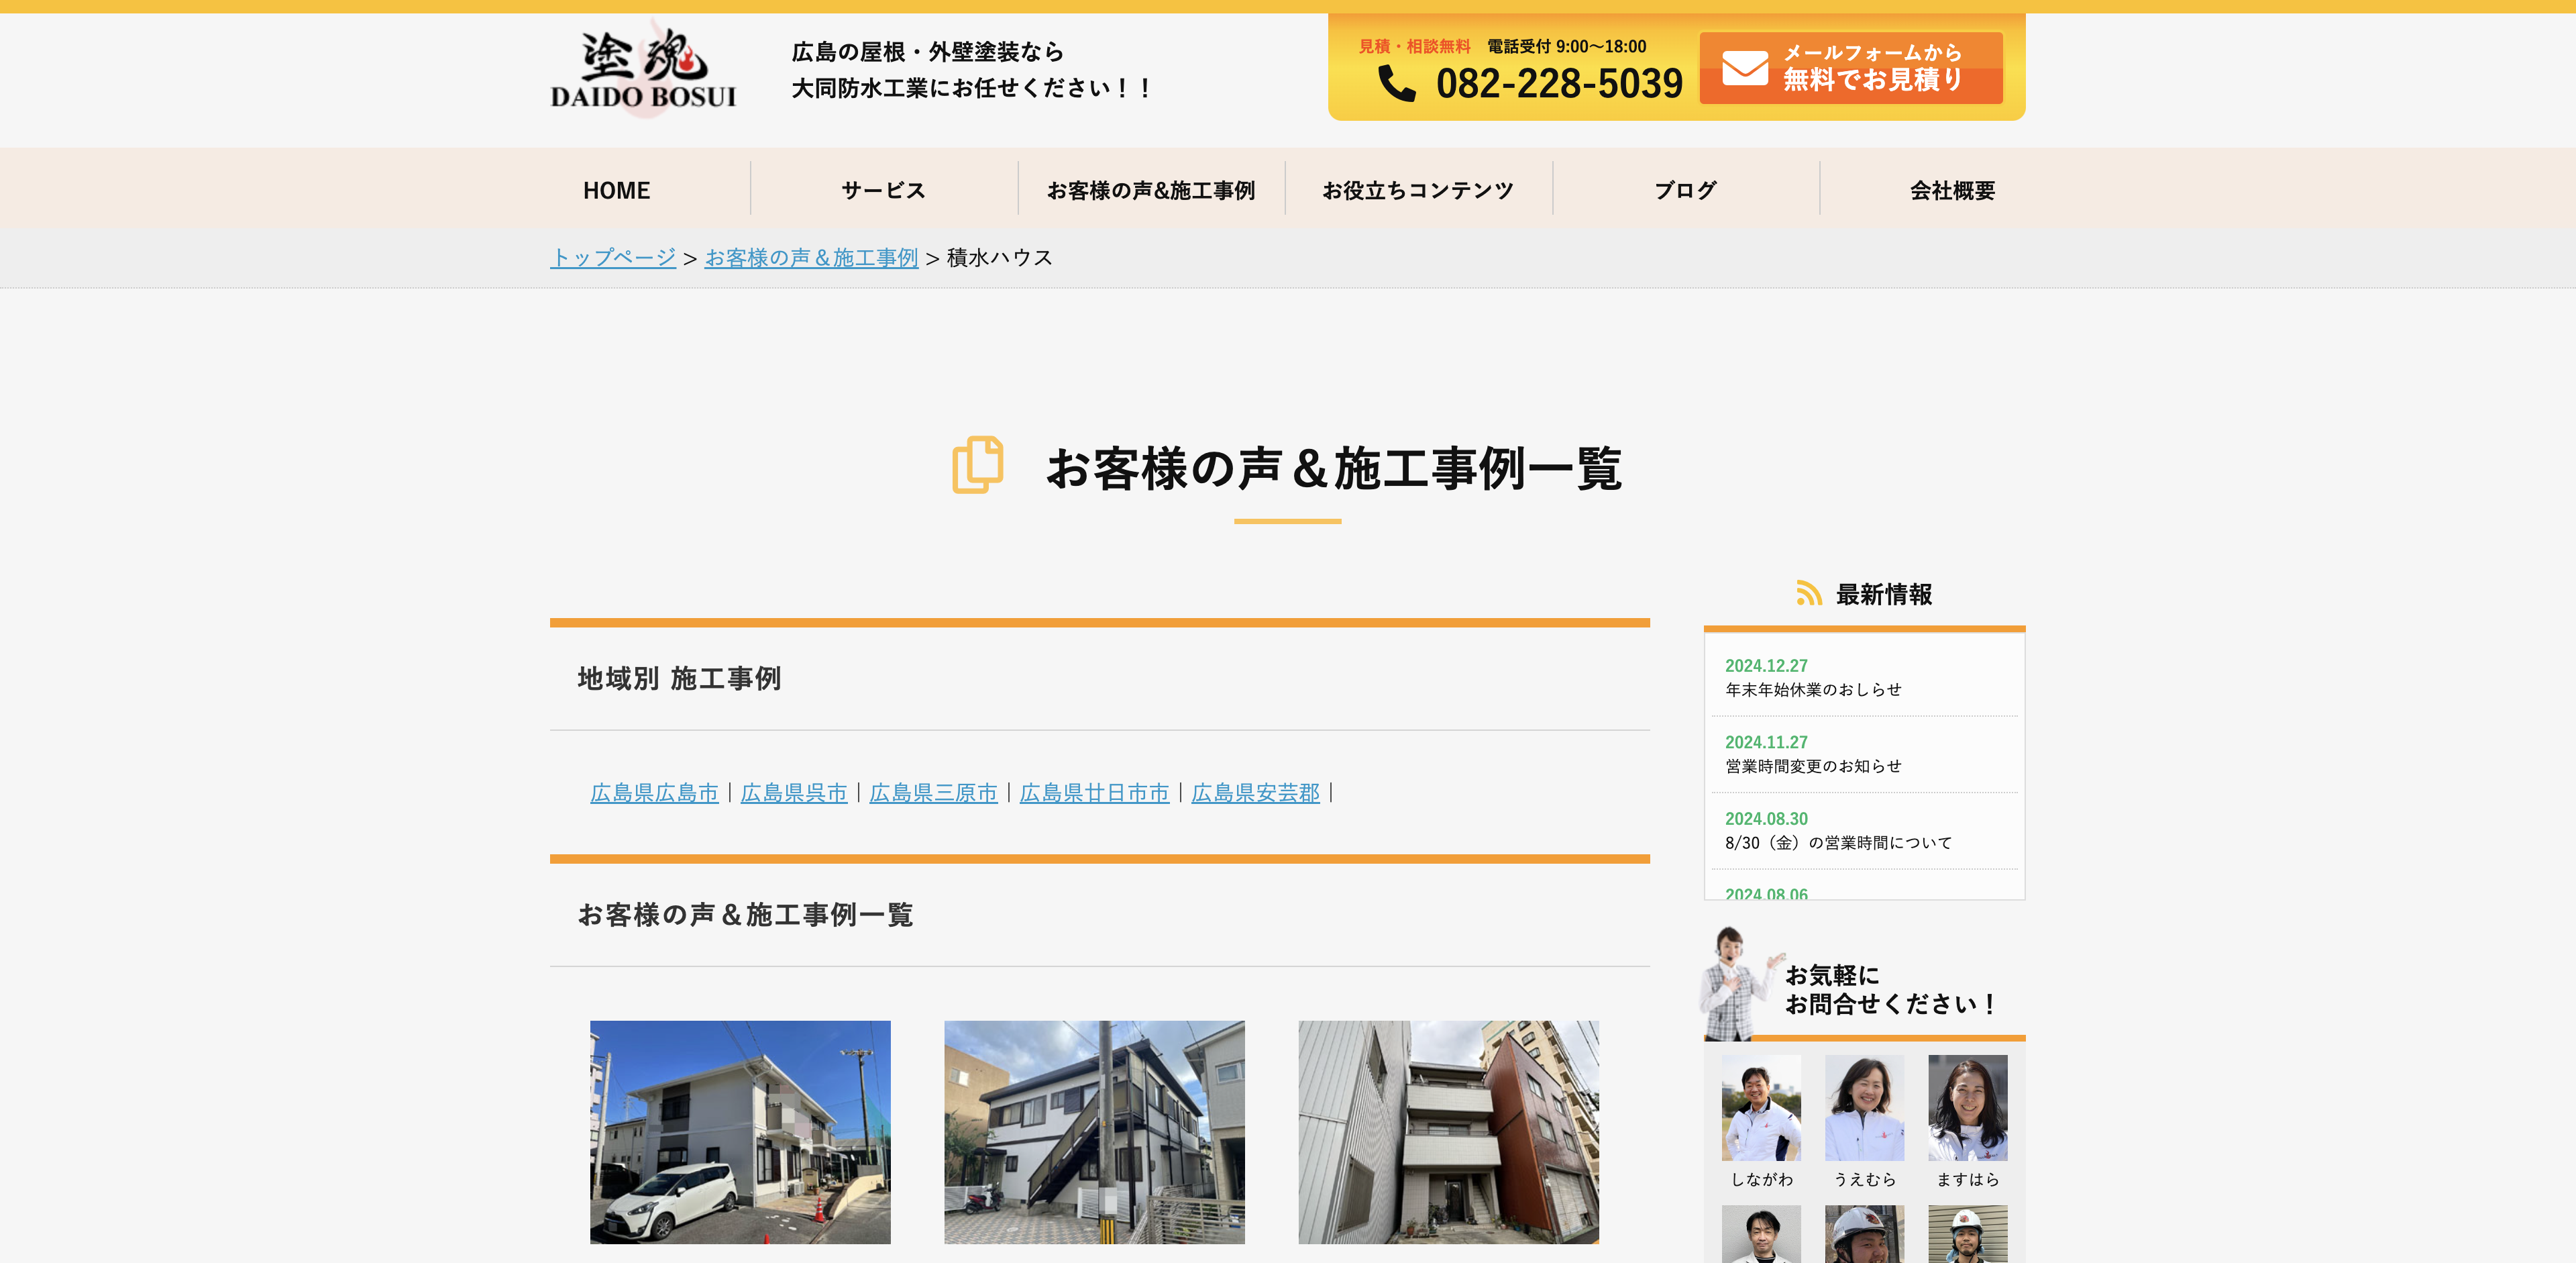The width and height of the screenshot is (2576, 1263).
Task: Click お客様の声＆施工事例 breadcrumb link
Action: tap(811, 258)
